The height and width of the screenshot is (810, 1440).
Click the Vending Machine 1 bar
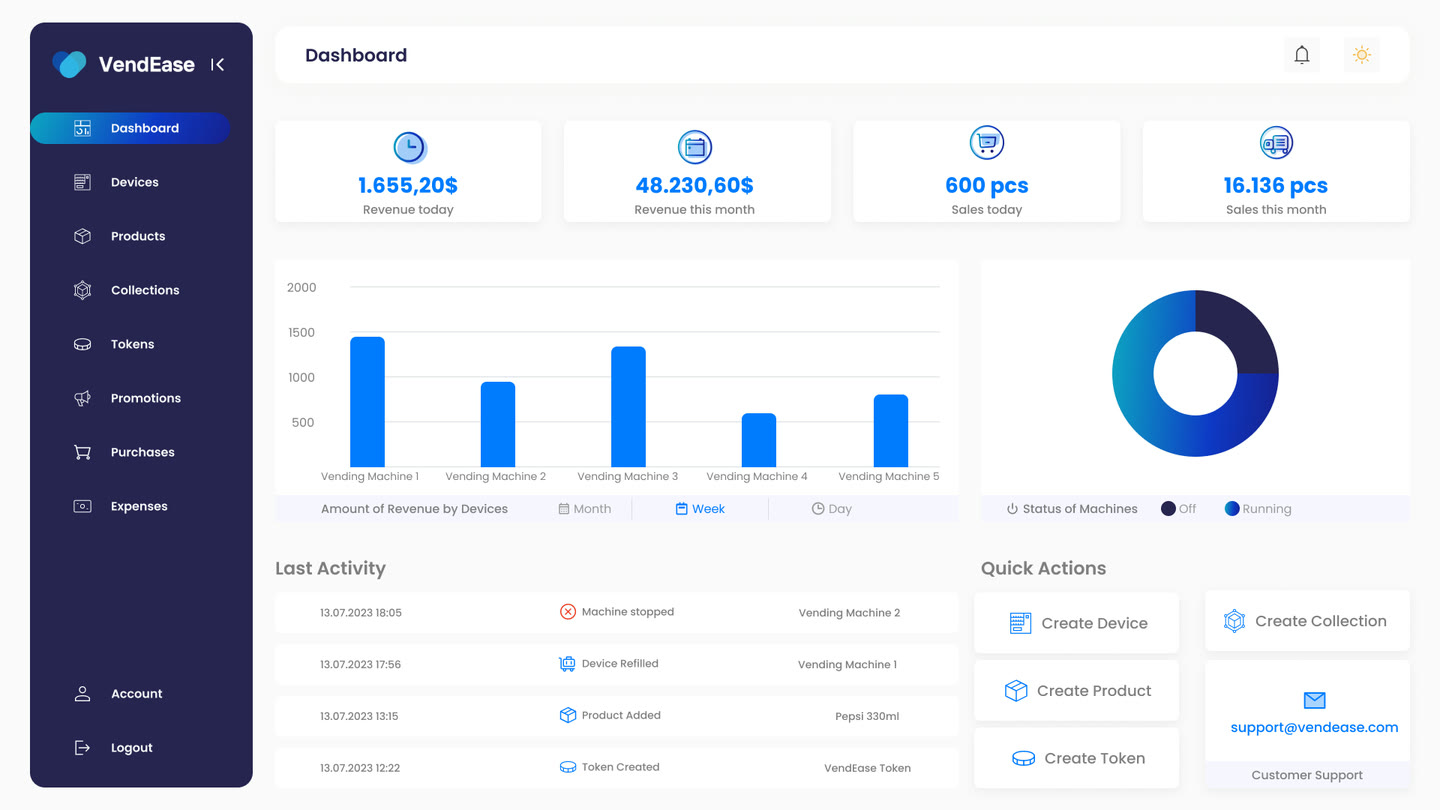(x=367, y=402)
